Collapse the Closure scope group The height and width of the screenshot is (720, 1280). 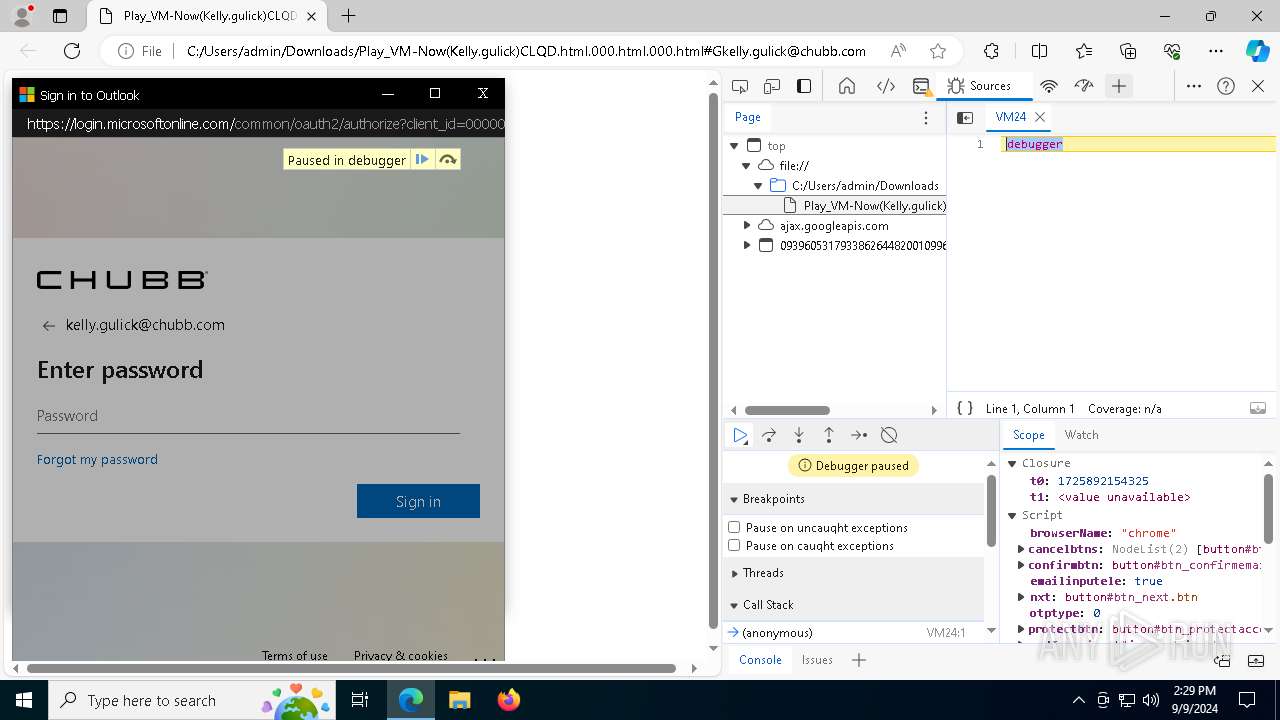pos(1012,463)
